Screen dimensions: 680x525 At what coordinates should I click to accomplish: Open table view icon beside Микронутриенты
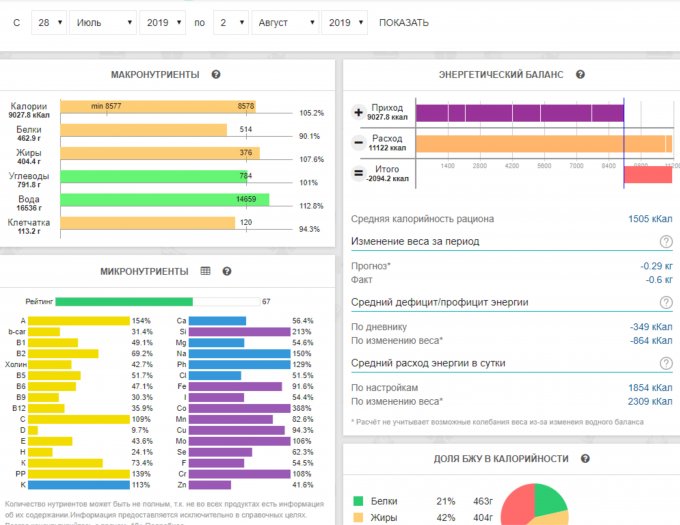coord(206,271)
